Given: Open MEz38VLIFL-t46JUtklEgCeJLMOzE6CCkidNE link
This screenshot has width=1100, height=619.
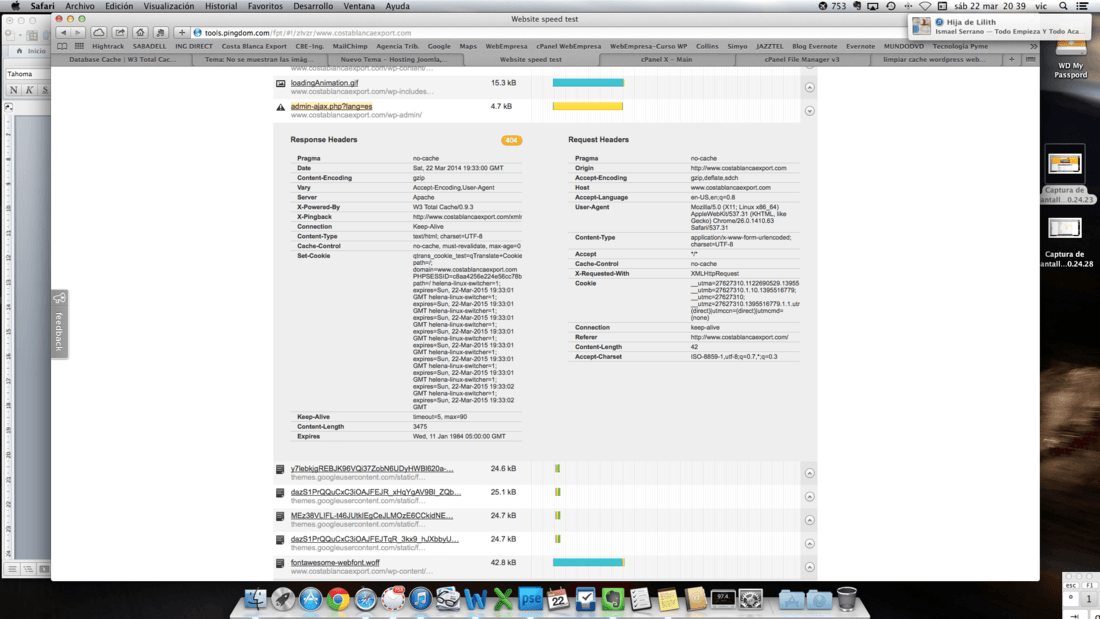Looking at the screenshot, I should 372,516.
